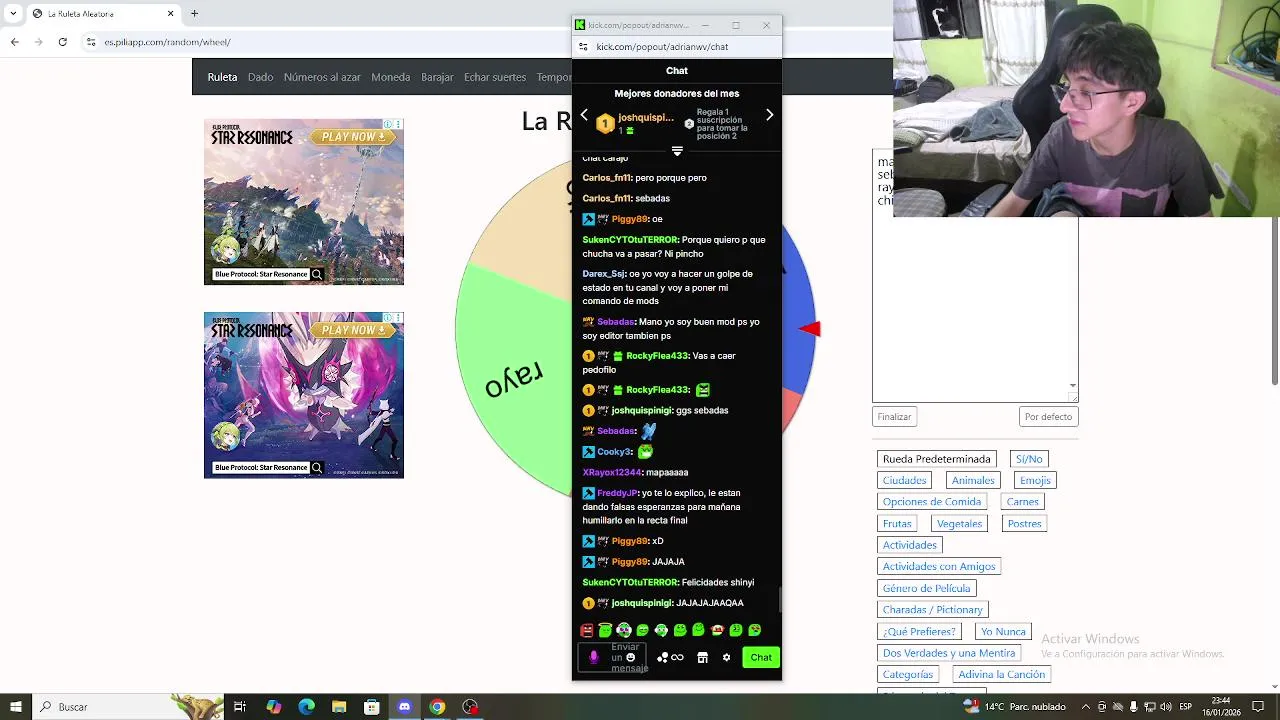Click the Por defecto button
The height and width of the screenshot is (720, 1280).
[x=1048, y=417]
